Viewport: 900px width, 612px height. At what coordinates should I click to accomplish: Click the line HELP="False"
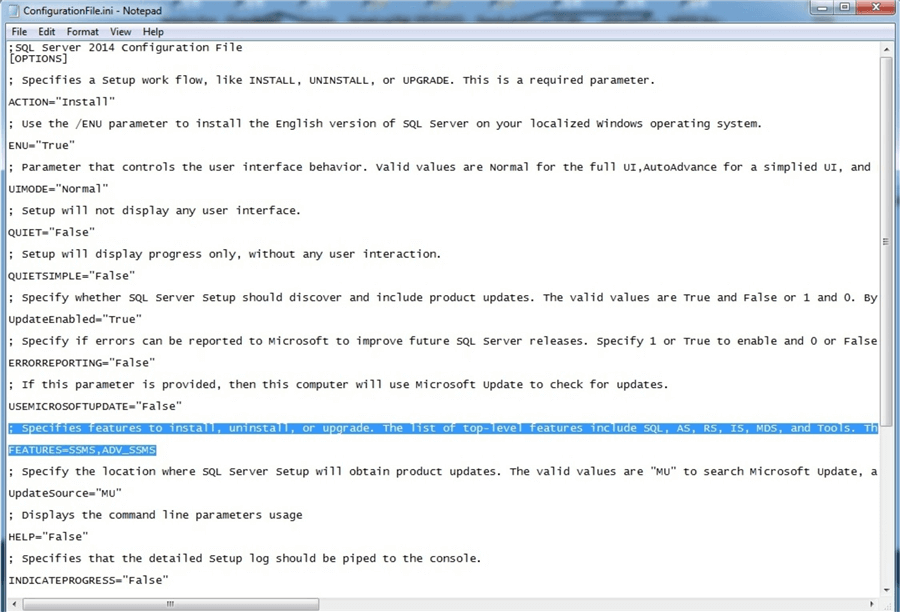pos(48,537)
